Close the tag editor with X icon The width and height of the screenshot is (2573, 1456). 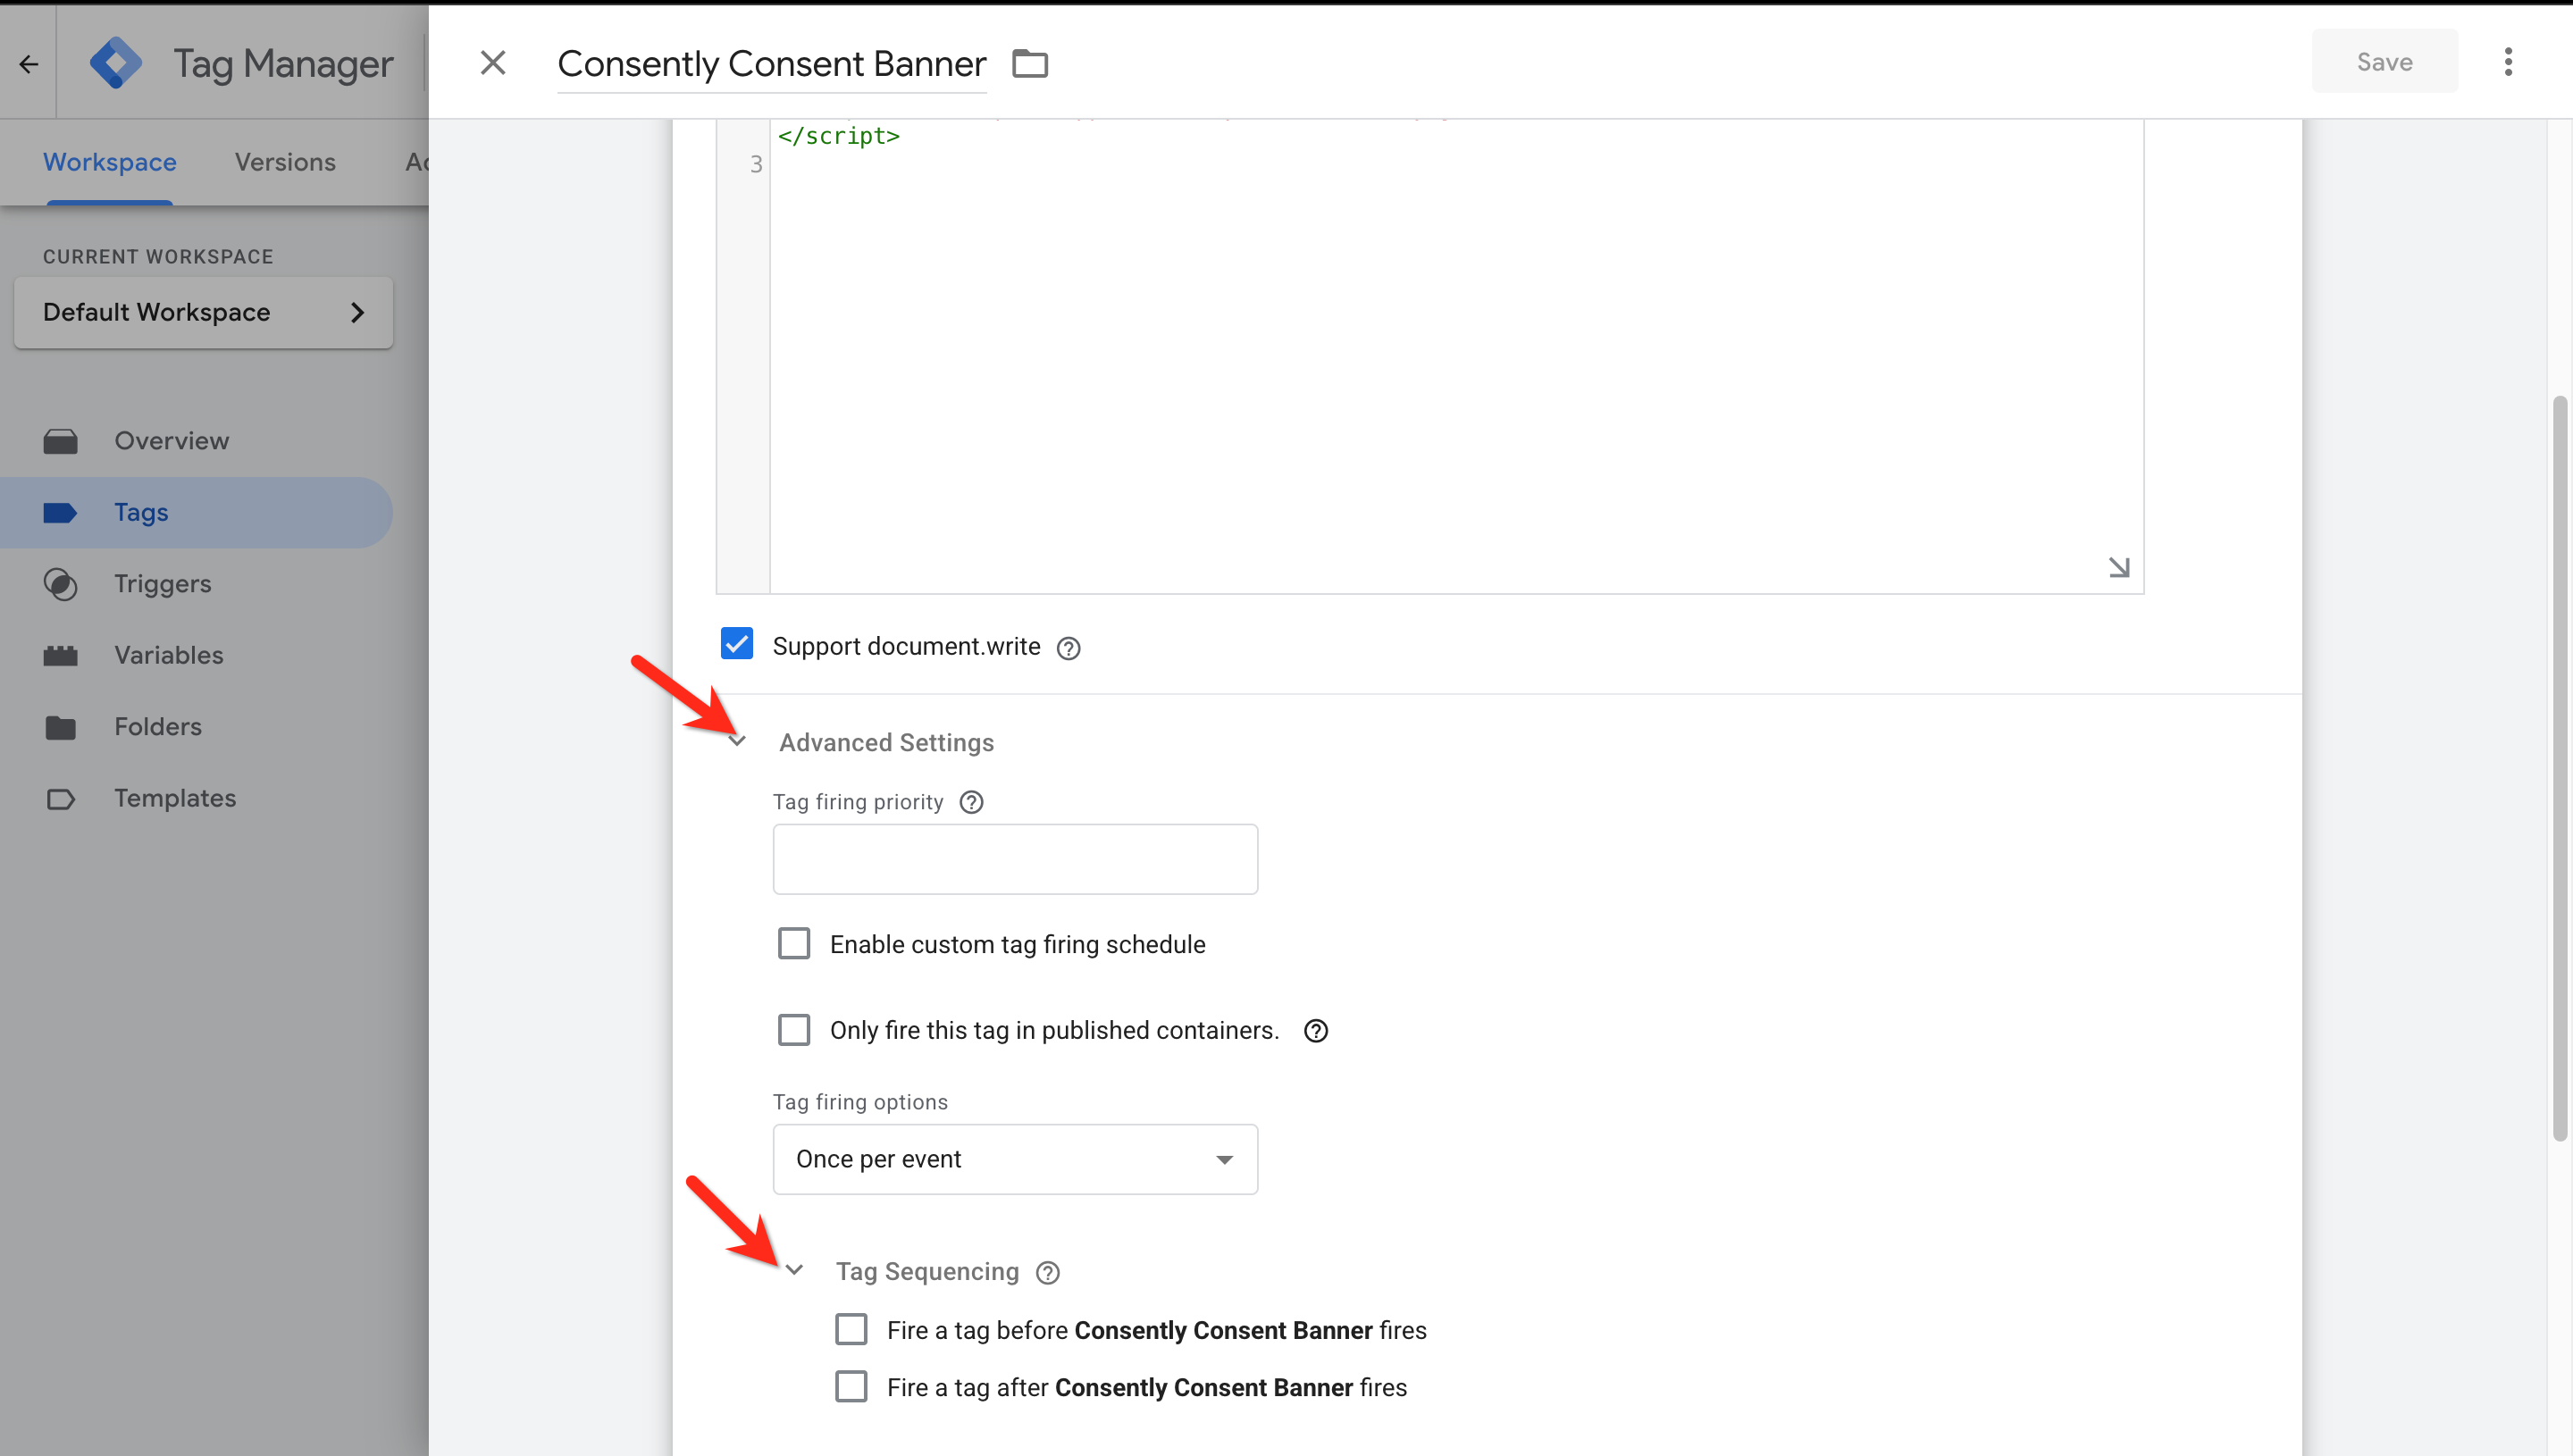click(493, 63)
